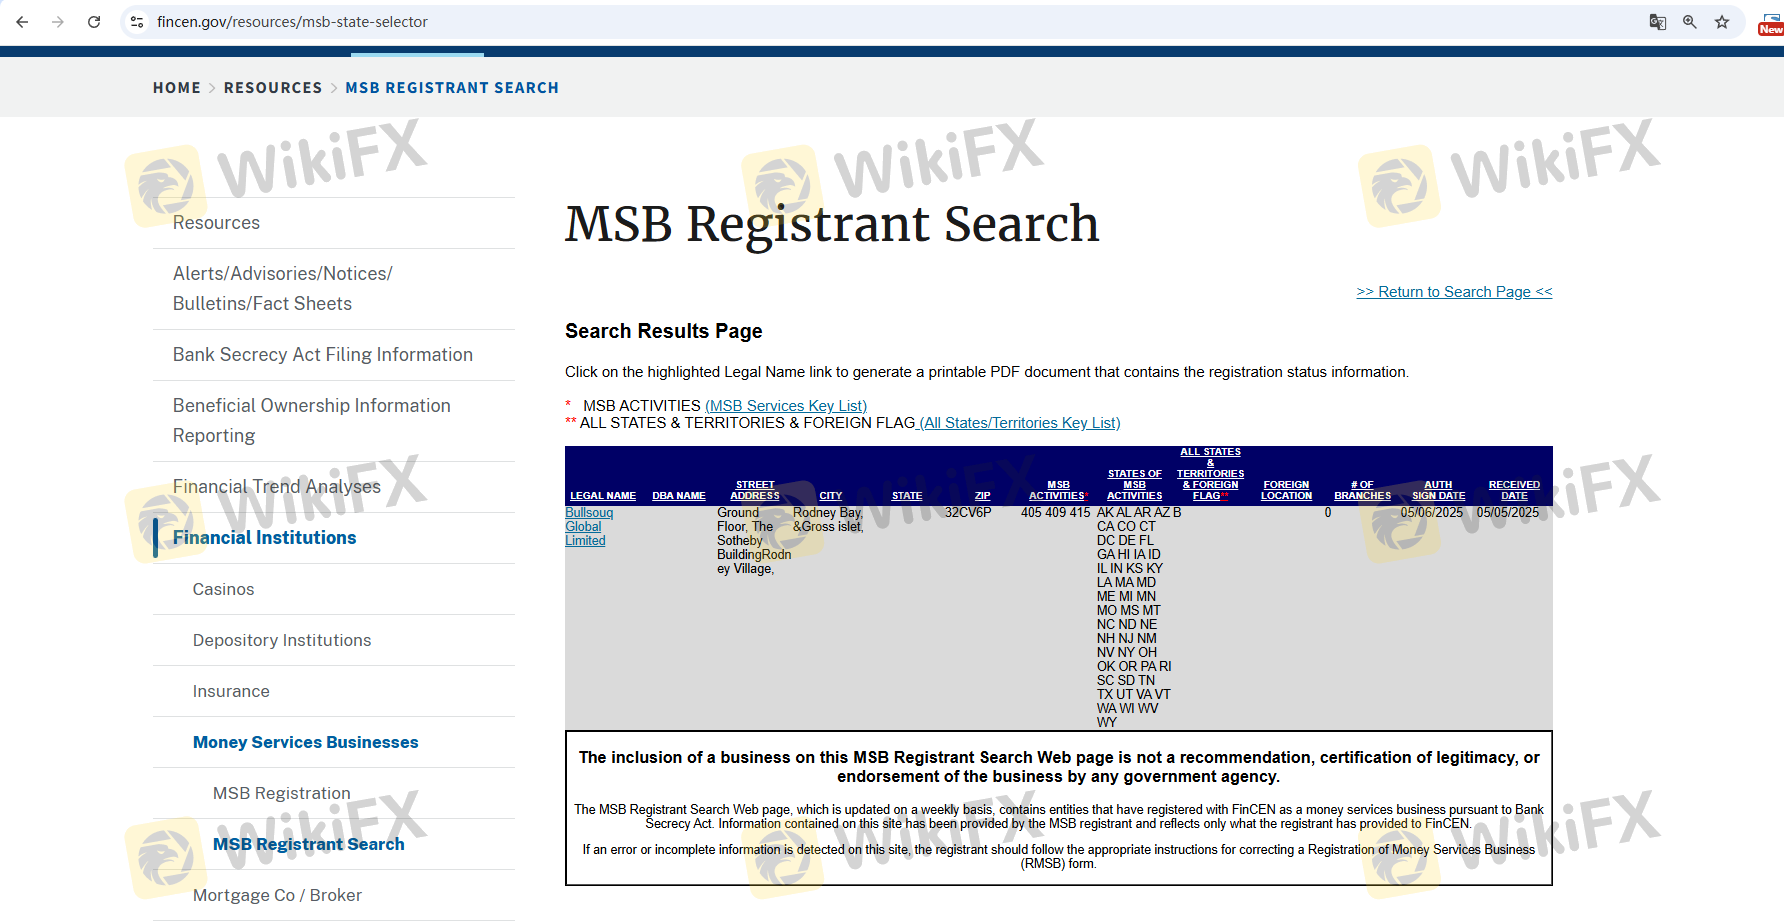
Task: Open Bullsouq Global Limited legal name link
Action: [x=589, y=527]
